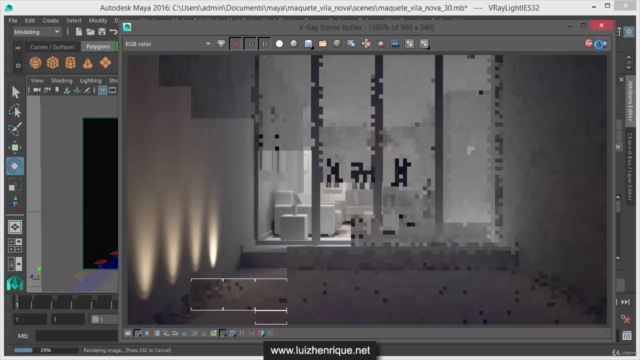Click the single-pane layout icon
The image size is (640, 360).
pyautogui.click(x=15, y=227)
